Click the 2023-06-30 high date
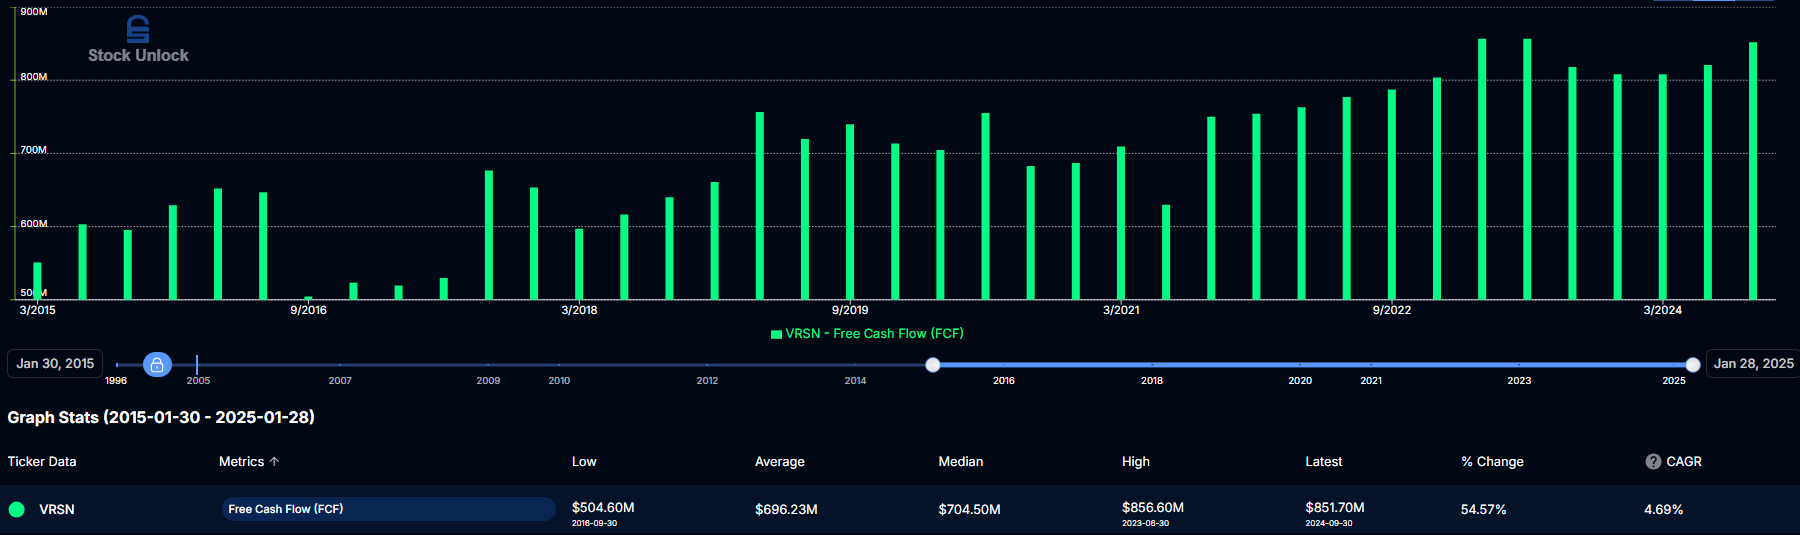 (x=1145, y=524)
